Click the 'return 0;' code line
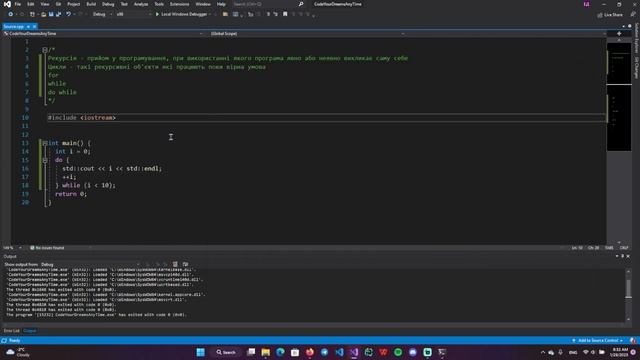 pos(71,194)
